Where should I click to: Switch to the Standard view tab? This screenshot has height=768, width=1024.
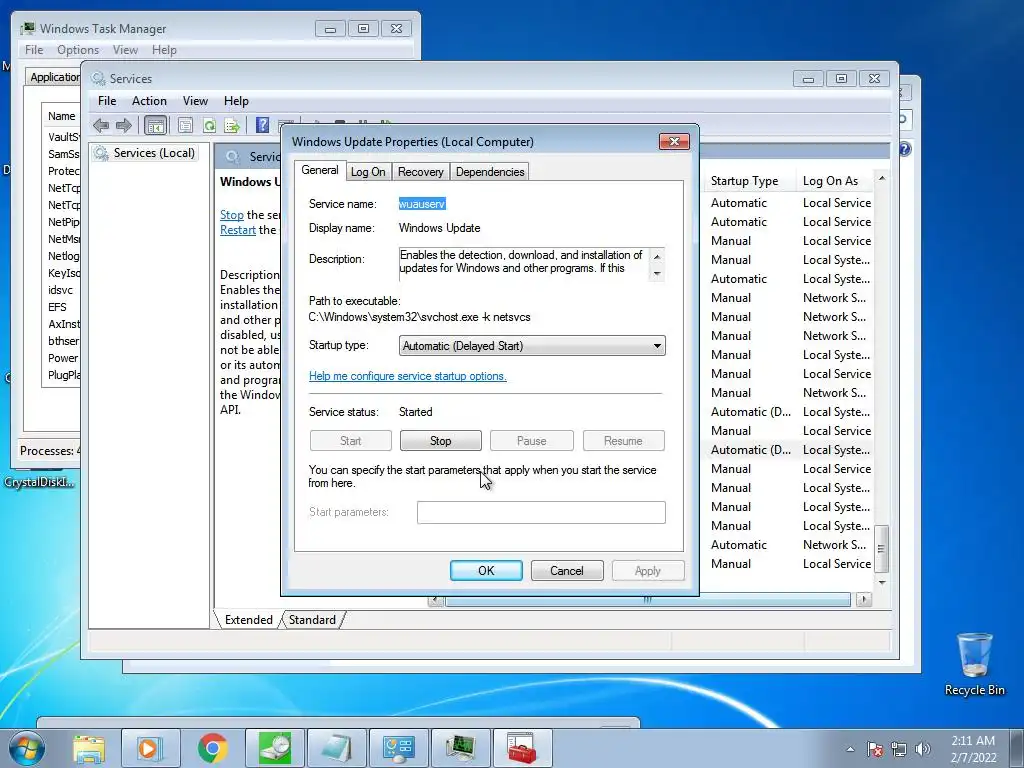312,620
